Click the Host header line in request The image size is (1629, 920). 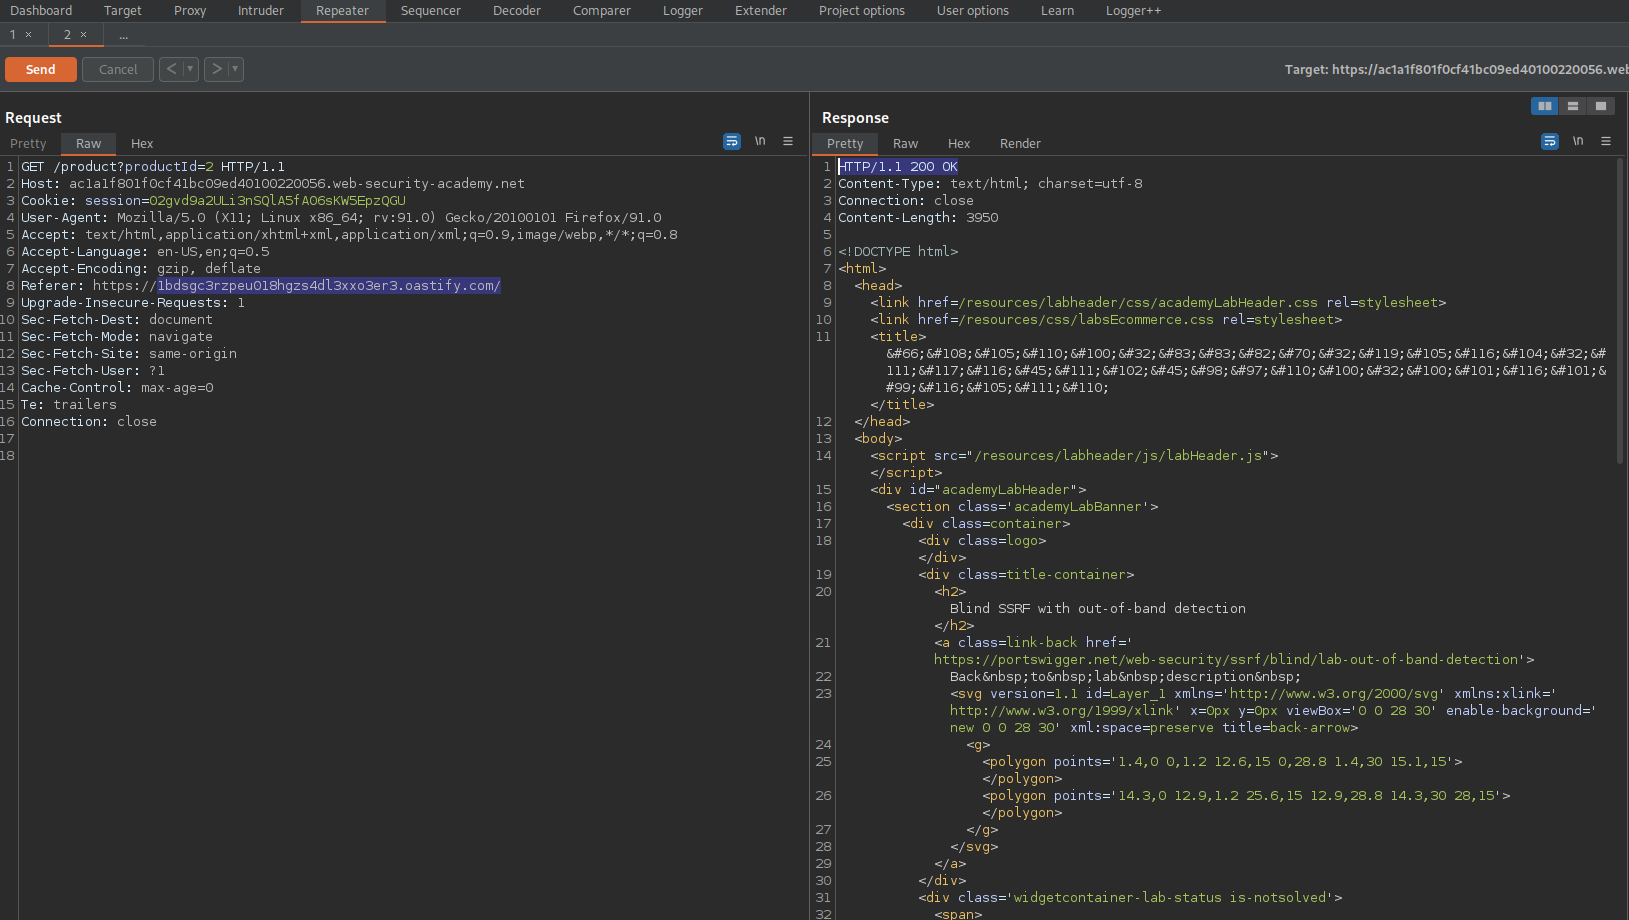tap(273, 184)
